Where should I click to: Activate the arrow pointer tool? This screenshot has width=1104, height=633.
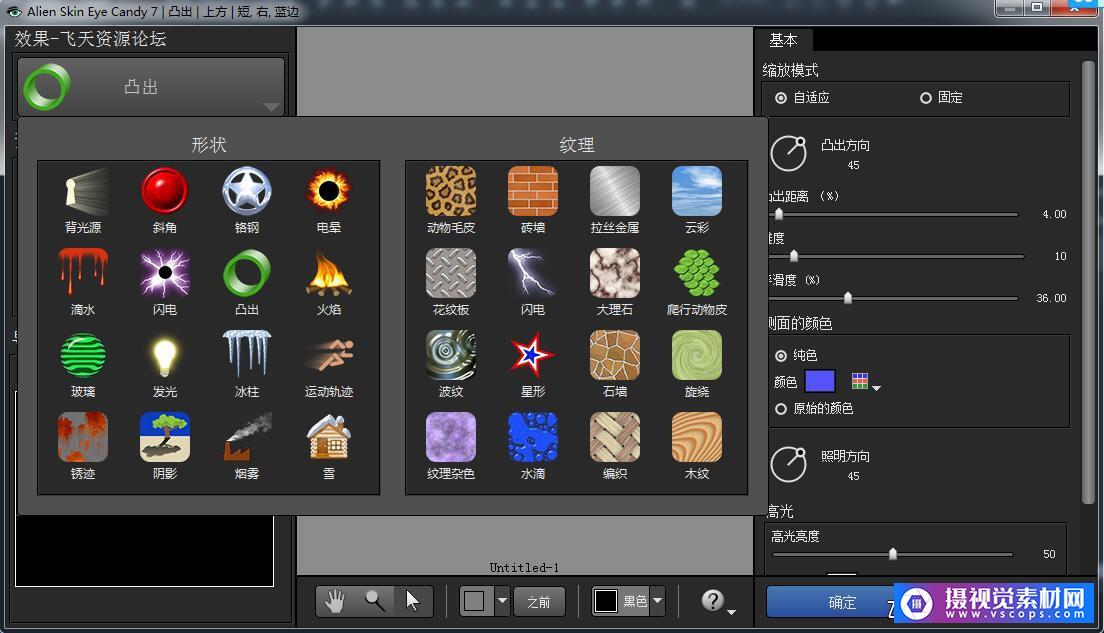(x=413, y=601)
